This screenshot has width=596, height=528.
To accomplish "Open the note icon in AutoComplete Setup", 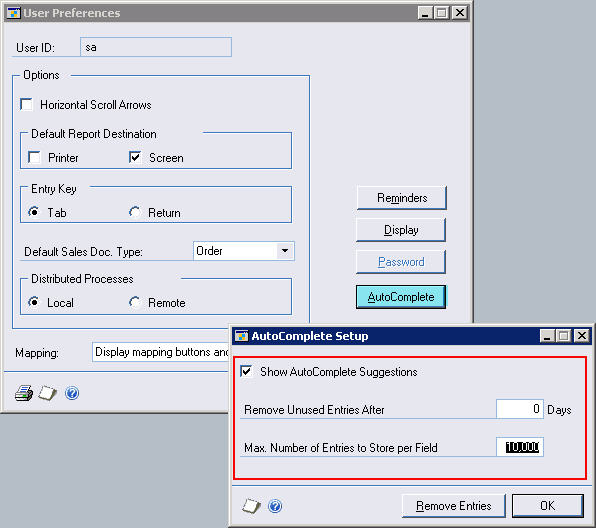I will tap(251, 506).
